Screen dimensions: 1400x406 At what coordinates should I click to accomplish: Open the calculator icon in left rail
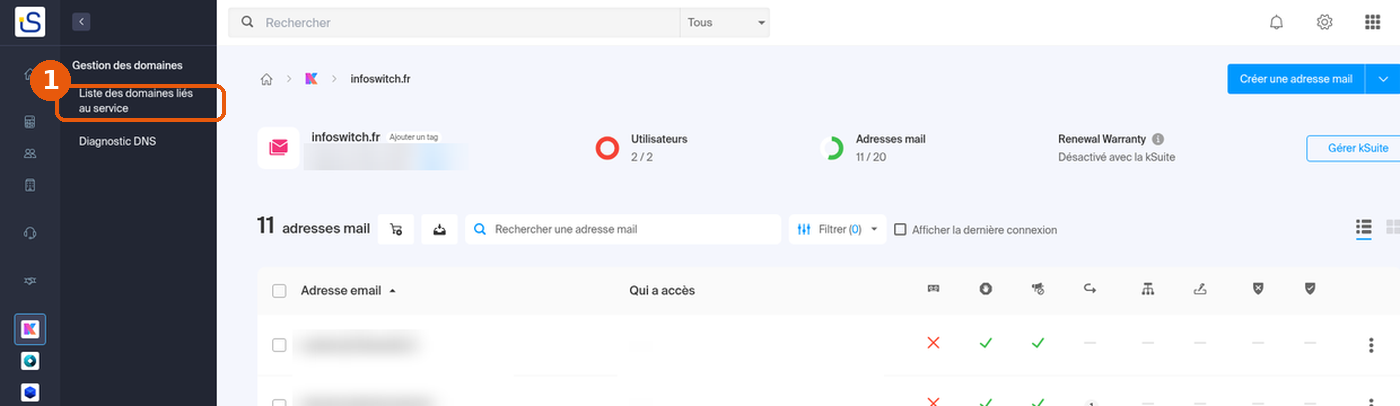click(x=30, y=122)
